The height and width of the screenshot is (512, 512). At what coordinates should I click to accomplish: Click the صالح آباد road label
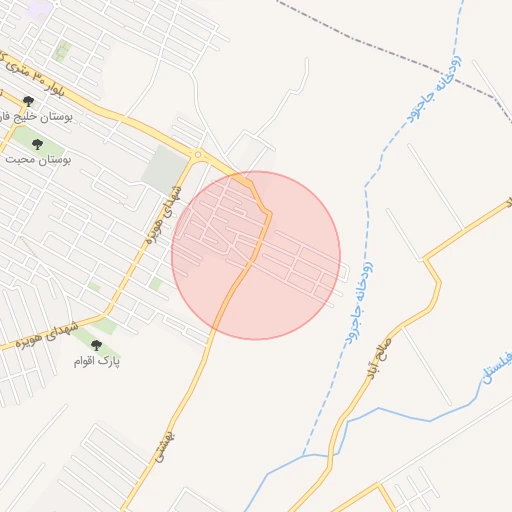[379, 358]
